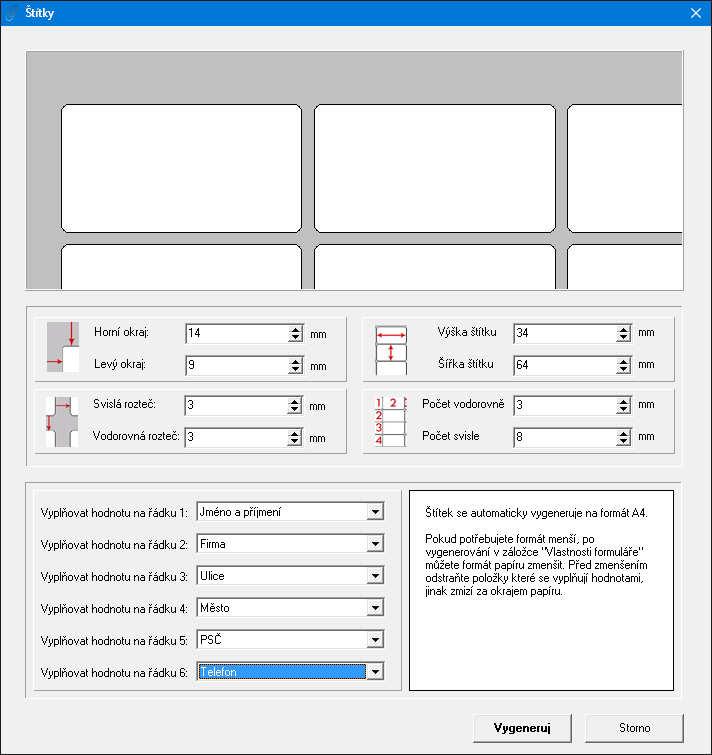This screenshot has width=712, height=755.
Task: Click the 'Horní okraj:' label
Action: pyautogui.click(x=122, y=332)
